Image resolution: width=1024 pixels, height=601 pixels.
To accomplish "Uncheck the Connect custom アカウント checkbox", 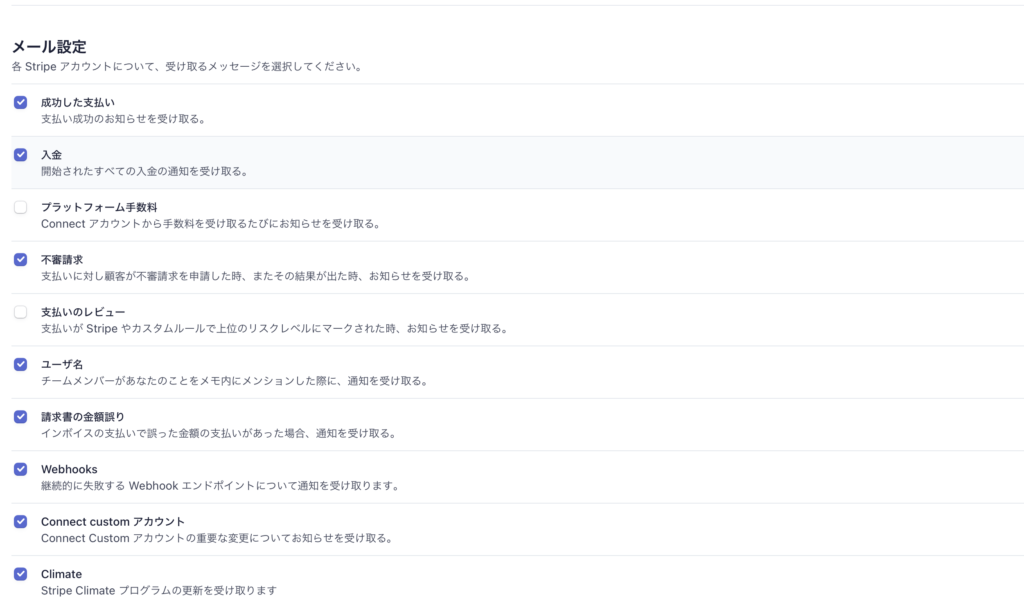I will (20, 521).
